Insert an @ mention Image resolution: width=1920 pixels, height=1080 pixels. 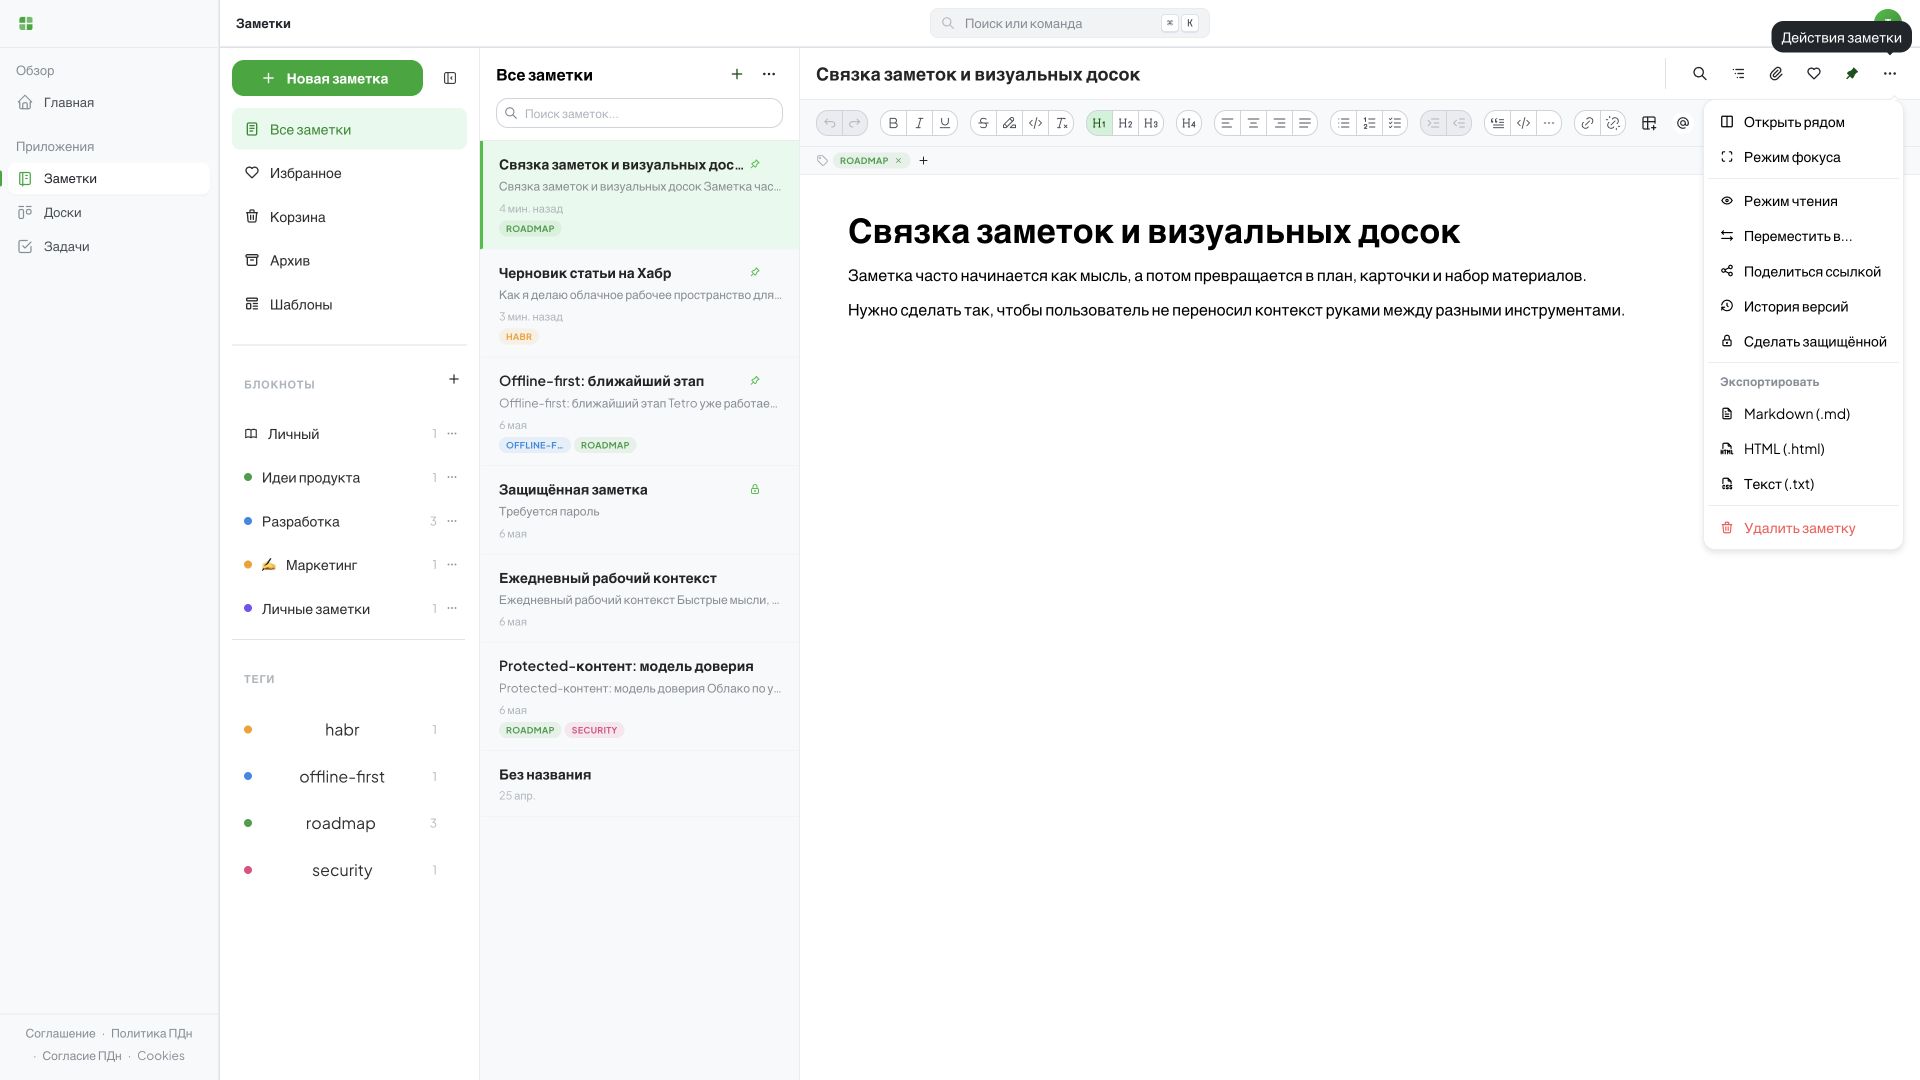coord(1683,123)
